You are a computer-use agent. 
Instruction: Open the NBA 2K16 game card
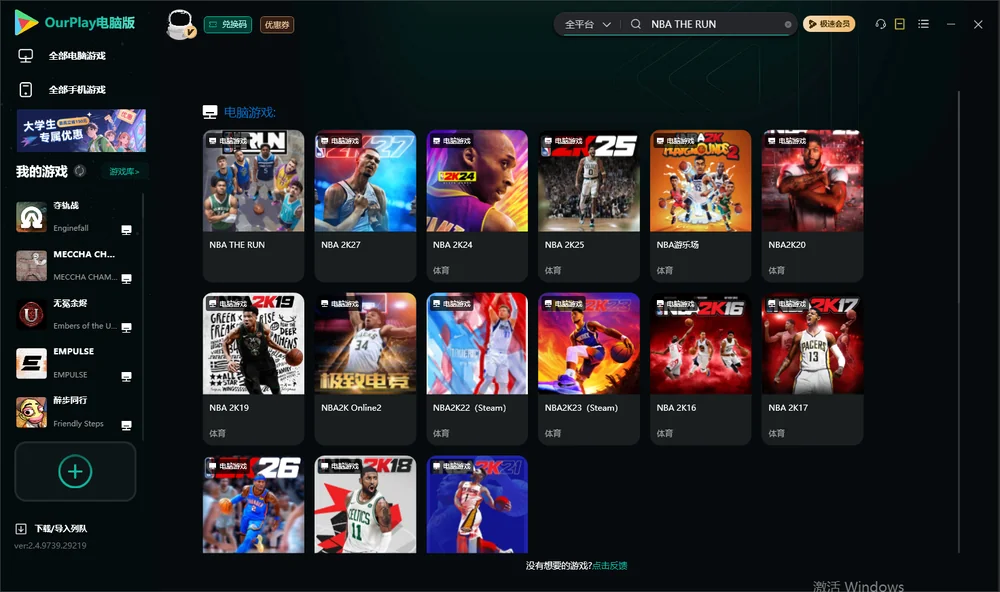point(700,369)
